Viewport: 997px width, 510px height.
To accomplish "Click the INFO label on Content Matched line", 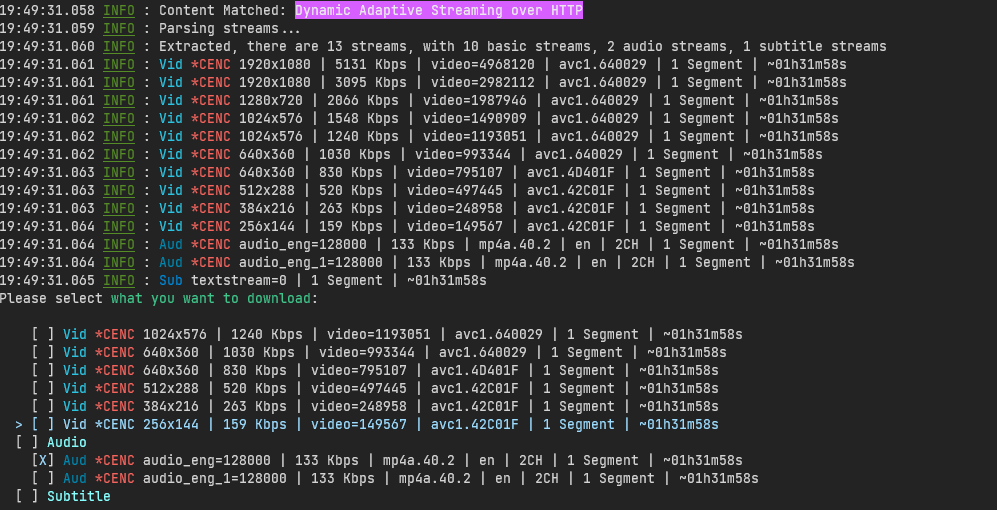I will pos(119,11).
